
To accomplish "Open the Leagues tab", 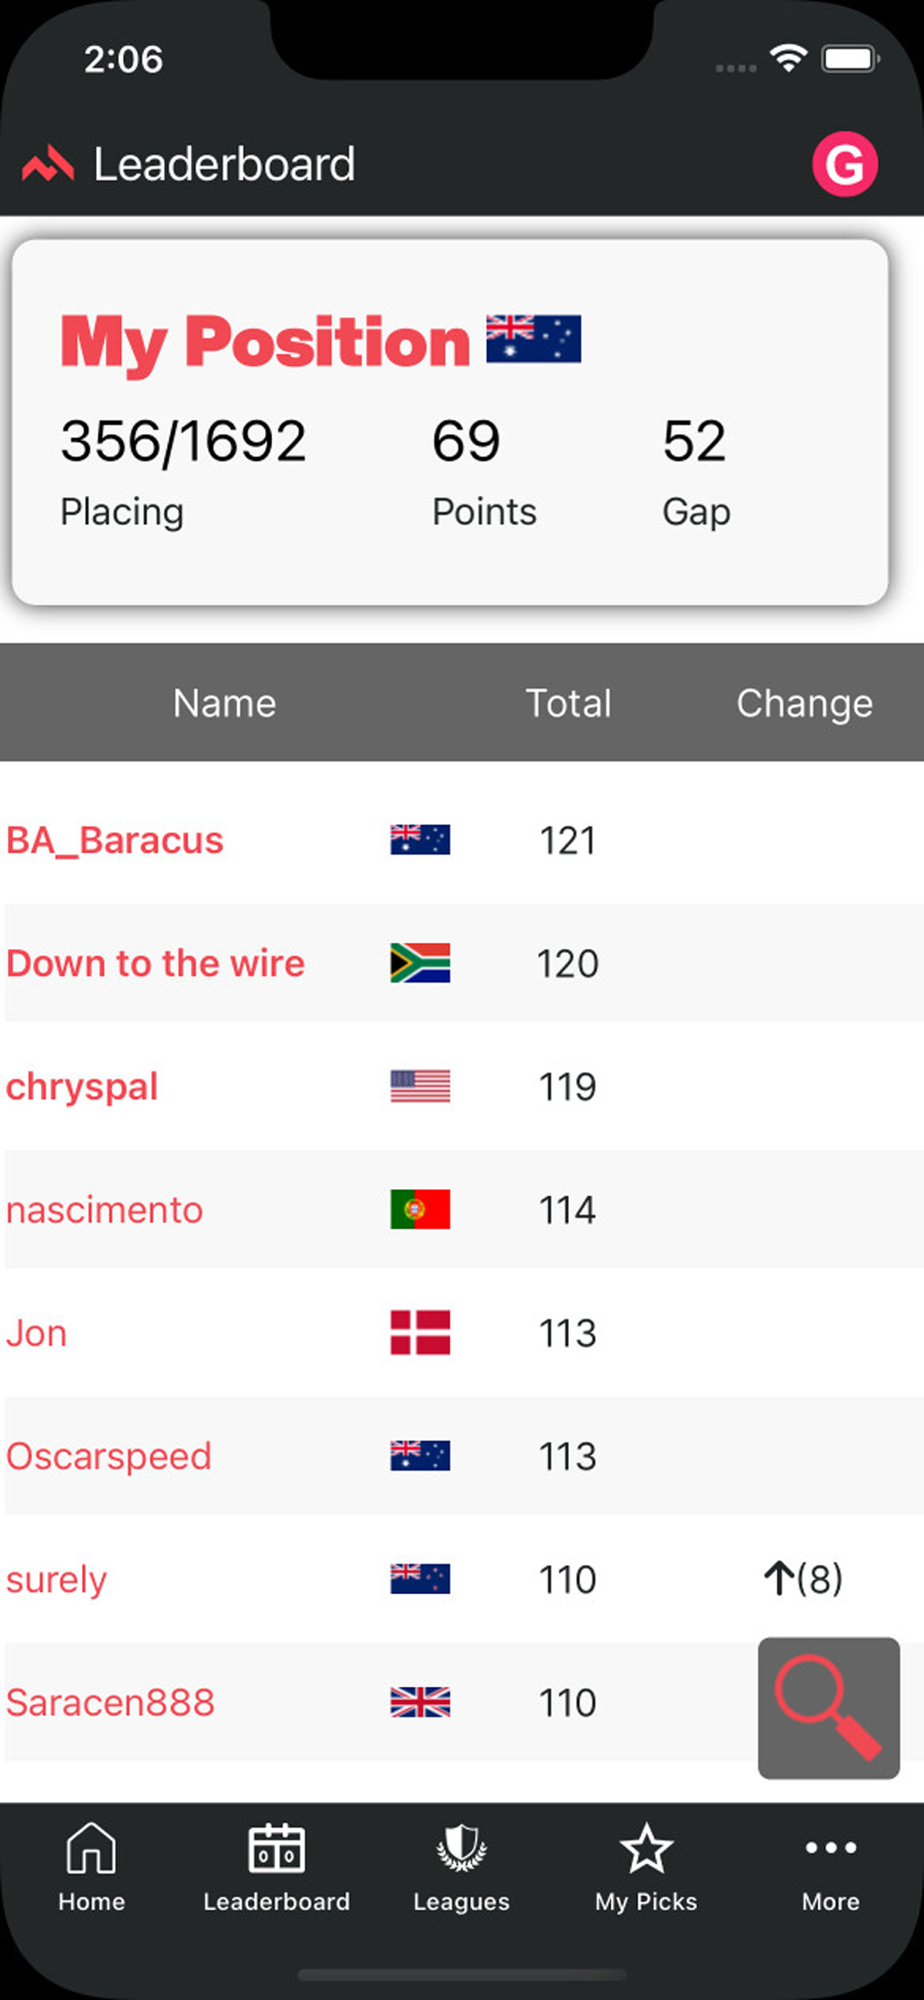I will coord(461,1868).
